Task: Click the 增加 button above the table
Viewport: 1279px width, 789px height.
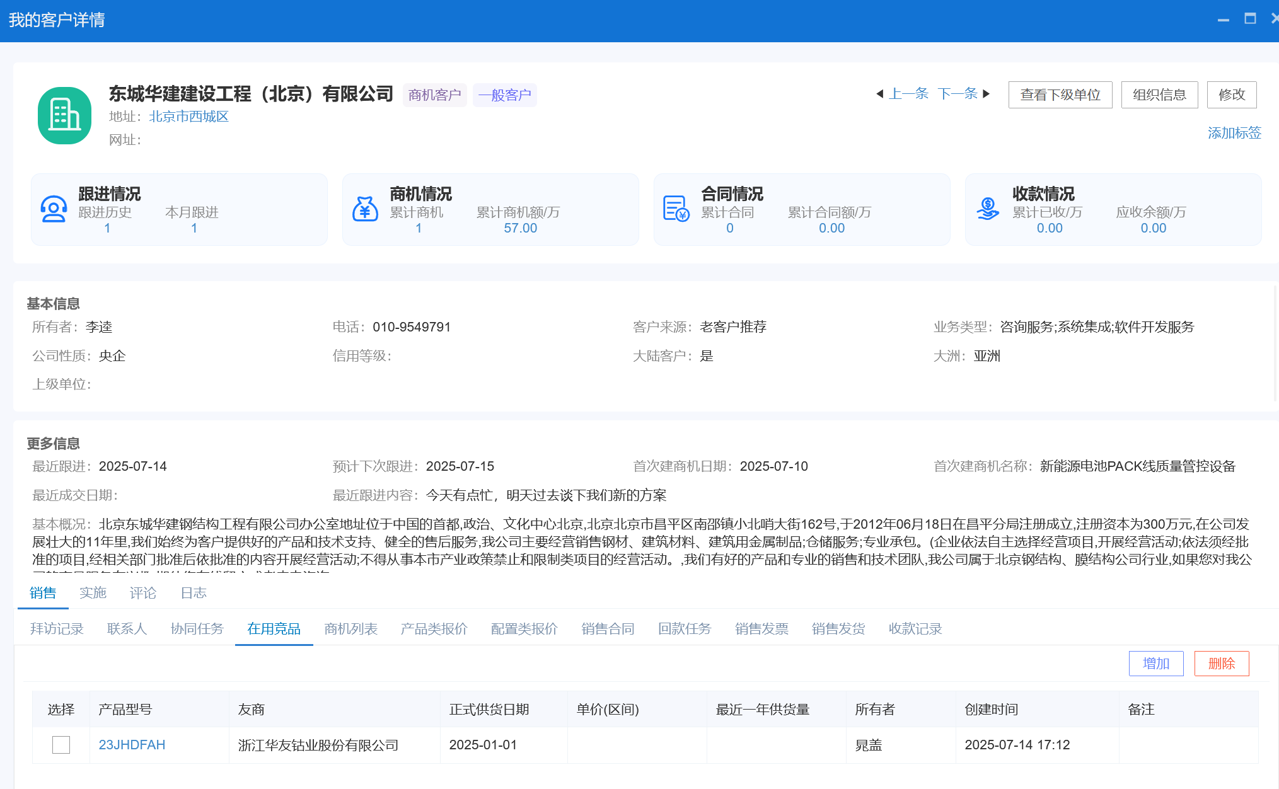Action: pyautogui.click(x=1155, y=663)
